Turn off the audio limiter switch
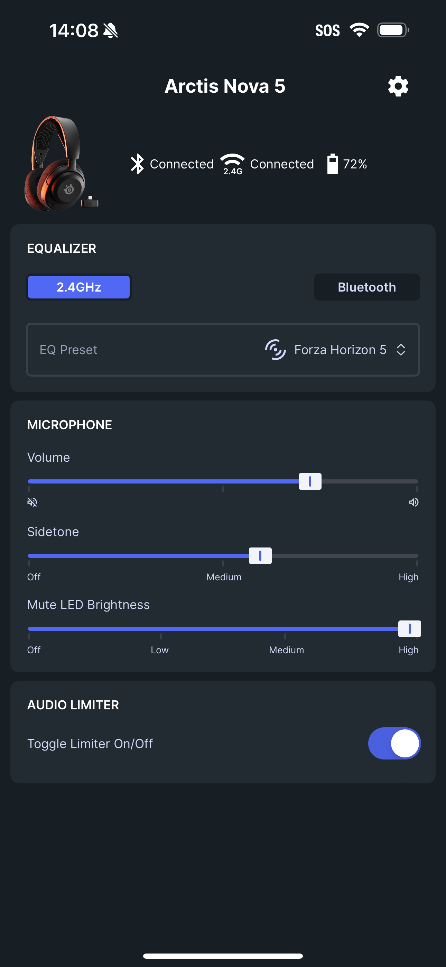The image size is (446, 967). (x=394, y=743)
